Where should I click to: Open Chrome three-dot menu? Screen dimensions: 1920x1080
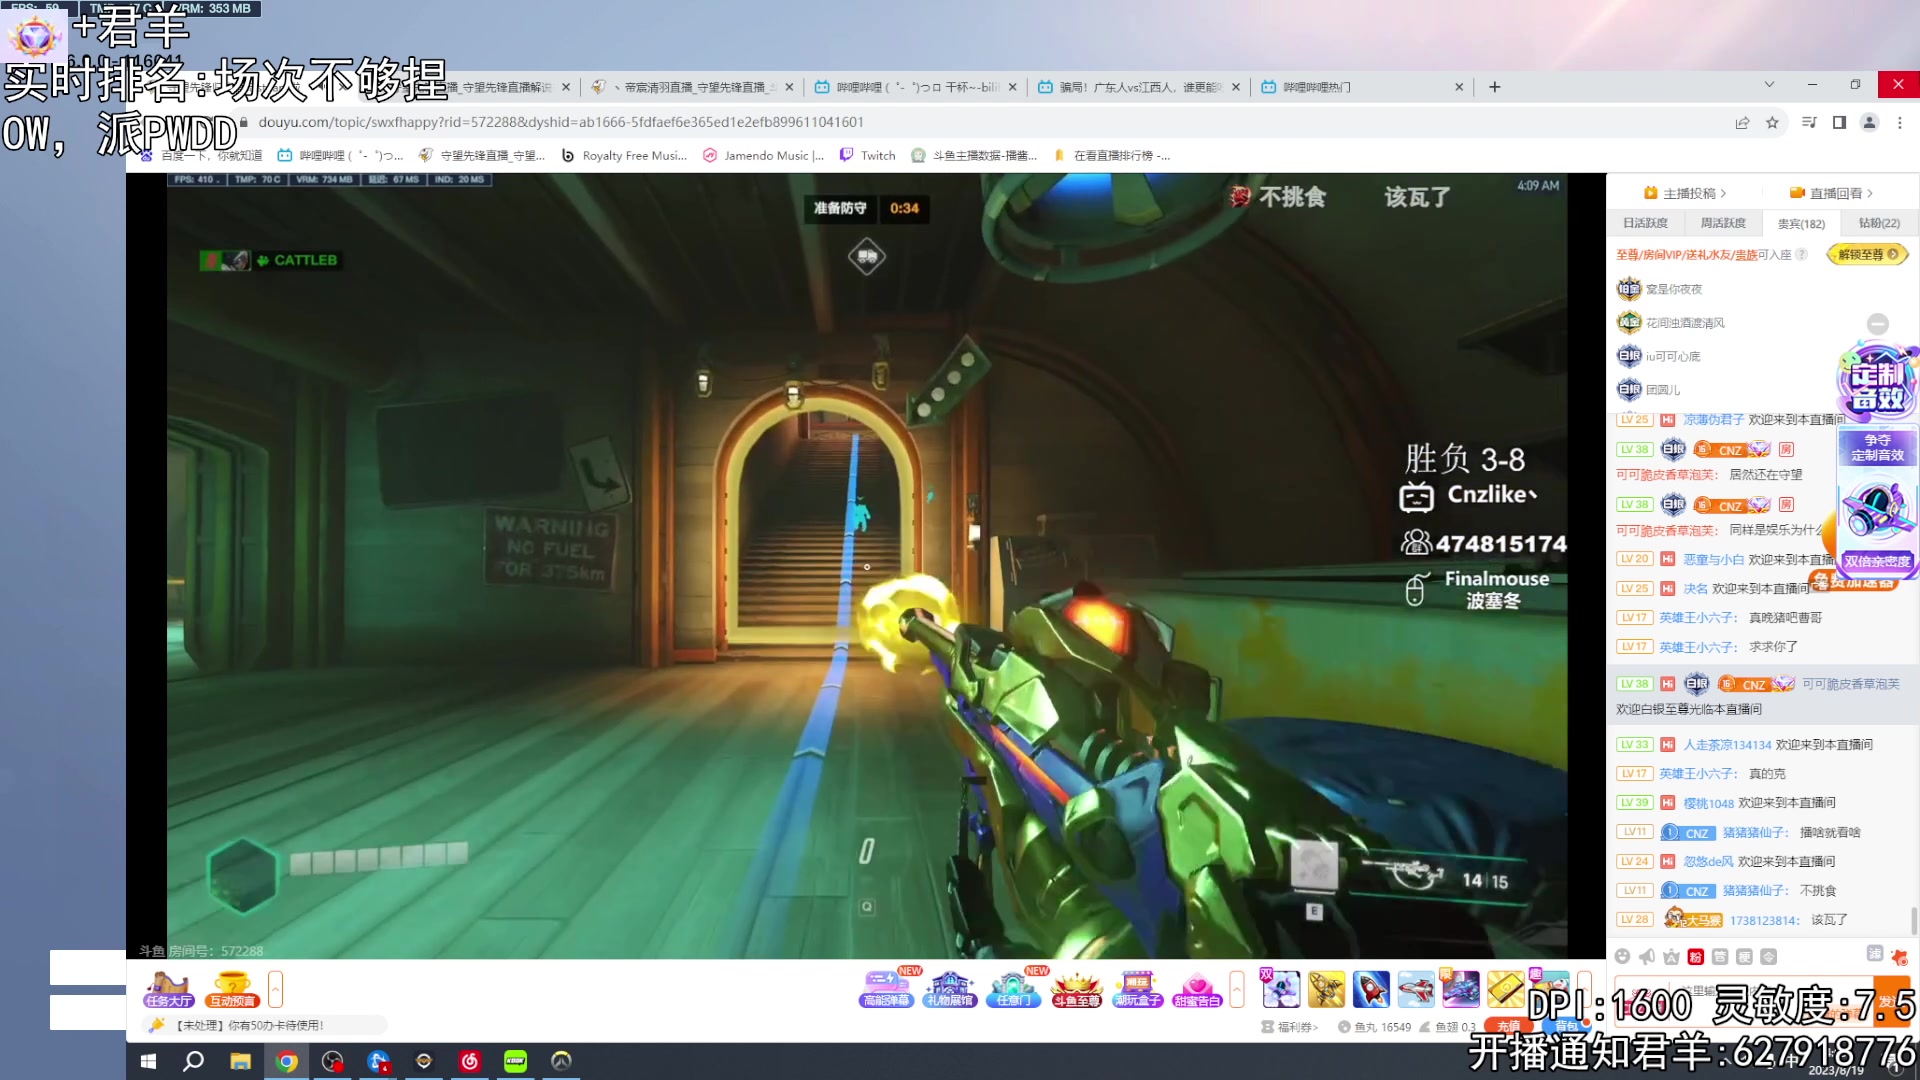tap(1900, 122)
